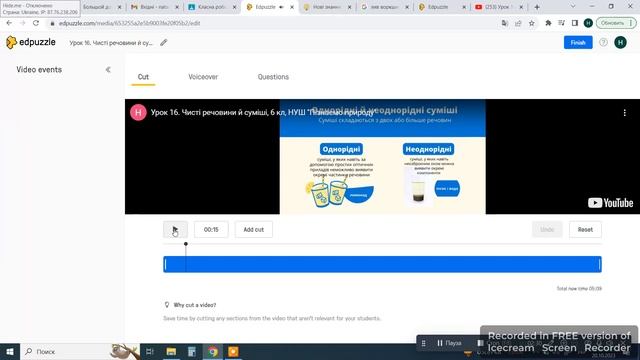Open Task View on taskbar
This screenshot has height=360, width=640.
point(150,351)
